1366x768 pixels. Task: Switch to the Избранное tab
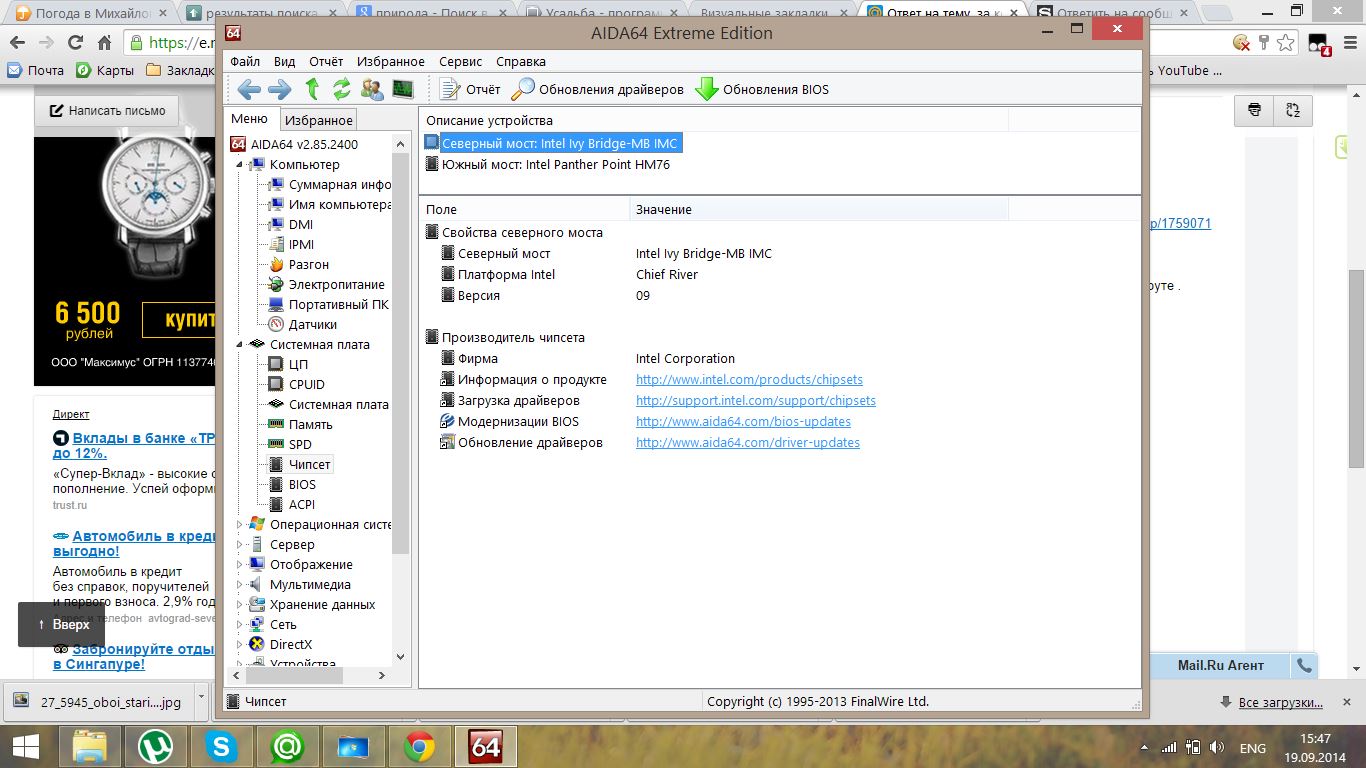(x=318, y=120)
